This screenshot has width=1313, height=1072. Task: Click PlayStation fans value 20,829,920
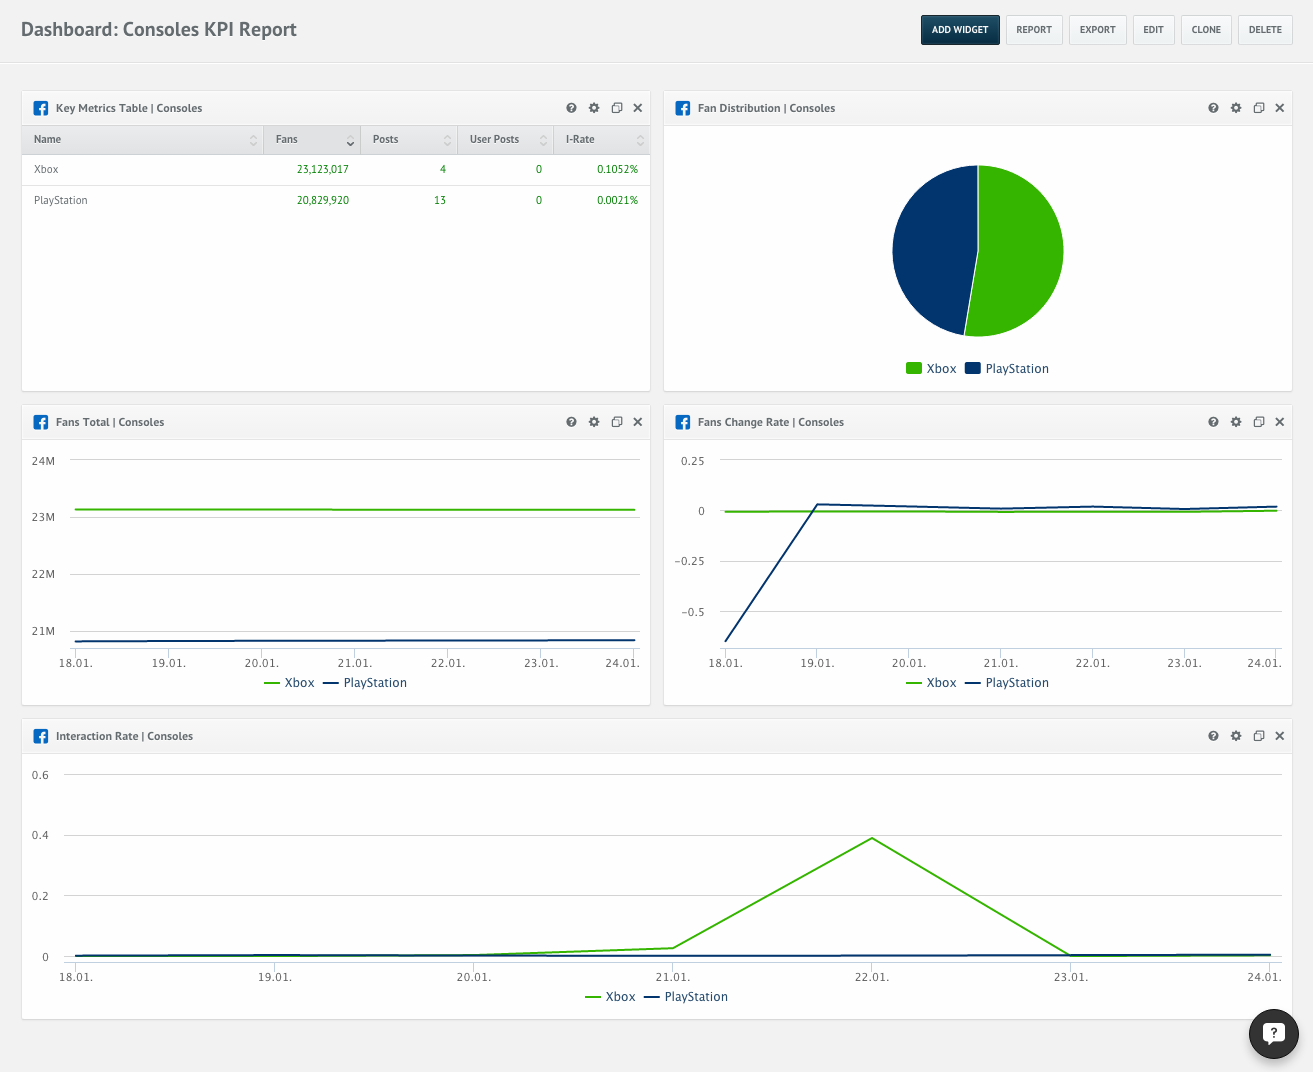coord(322,201)
